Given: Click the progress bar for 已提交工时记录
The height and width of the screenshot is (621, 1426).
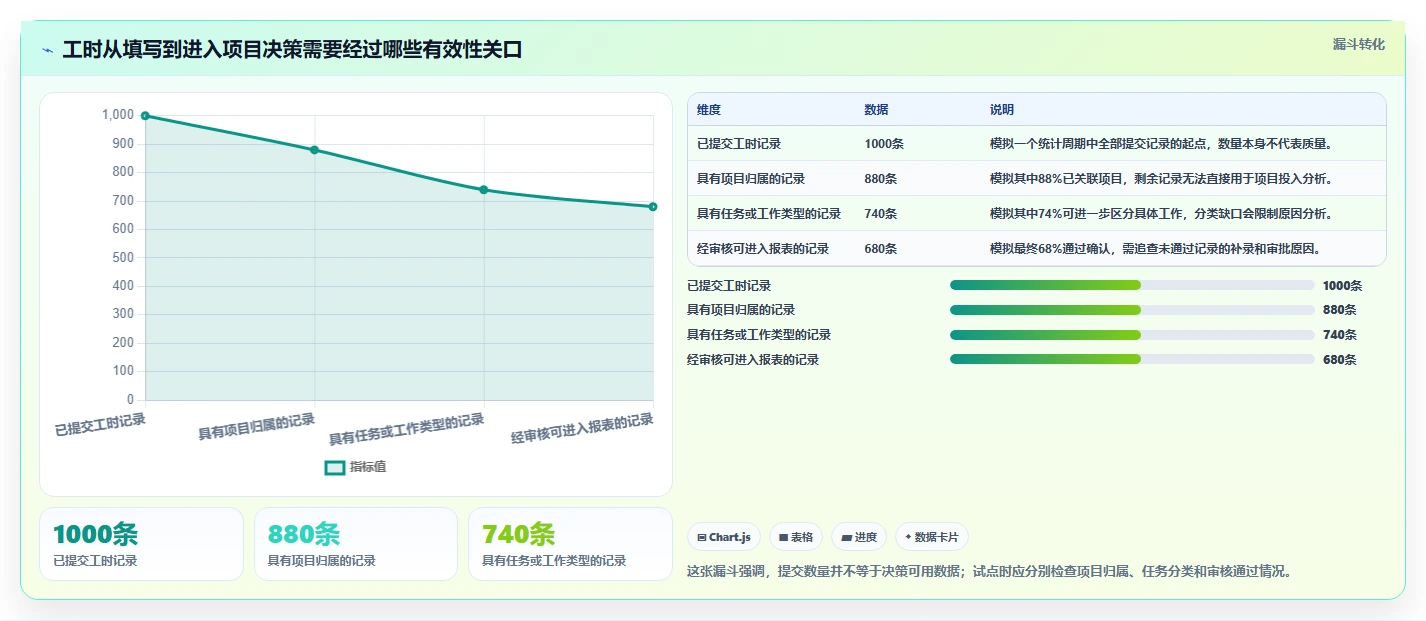Looking at the screenshot, I should click(1132, 285).
